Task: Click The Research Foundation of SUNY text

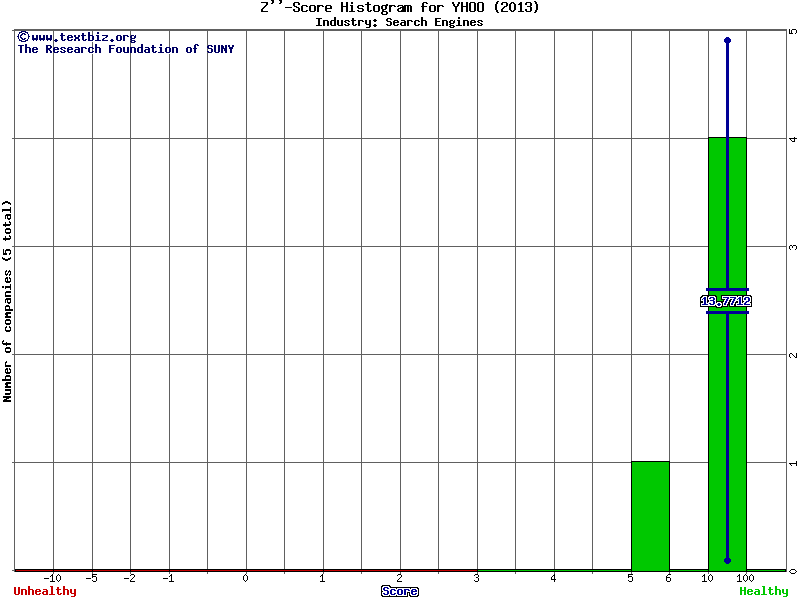Action: pos(126,49)
